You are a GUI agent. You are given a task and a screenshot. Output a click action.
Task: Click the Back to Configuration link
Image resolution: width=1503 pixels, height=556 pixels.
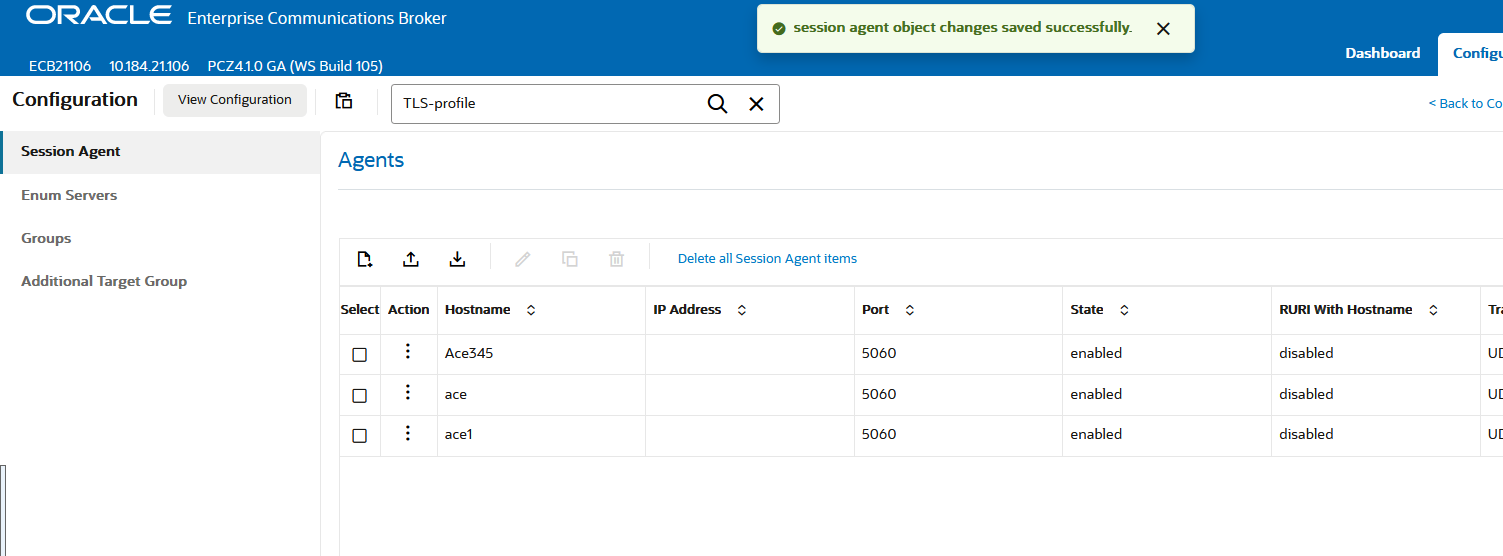[1465, 104]
